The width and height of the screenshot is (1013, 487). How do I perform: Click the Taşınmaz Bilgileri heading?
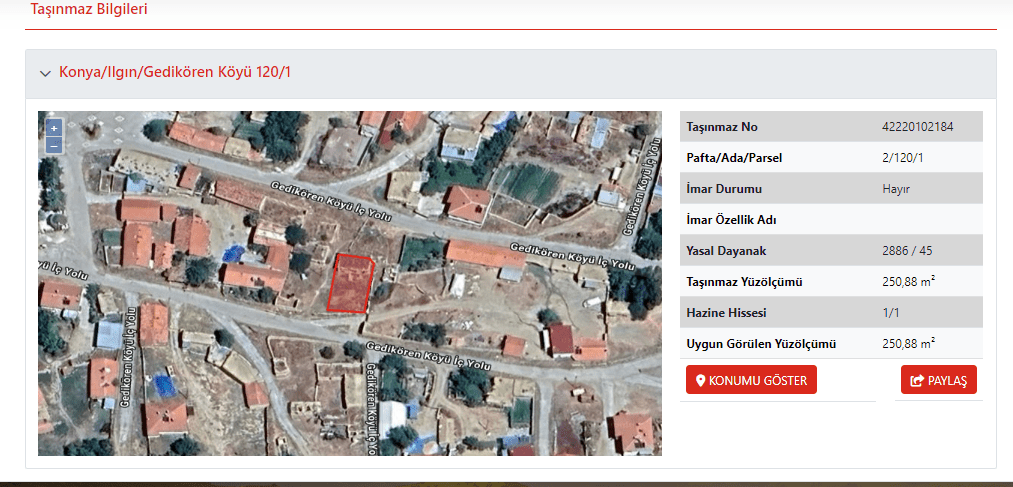pyautogui.click(x=88, y=10)
